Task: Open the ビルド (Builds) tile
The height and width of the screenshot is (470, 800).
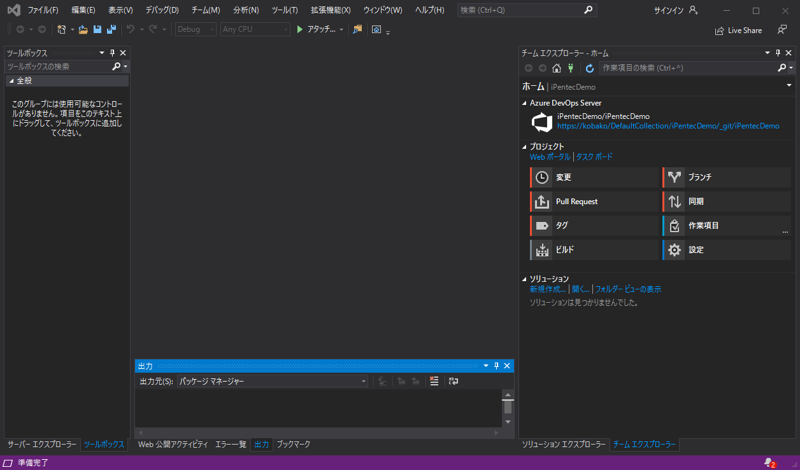Action: pyautogui.click(x=594, y=250)
